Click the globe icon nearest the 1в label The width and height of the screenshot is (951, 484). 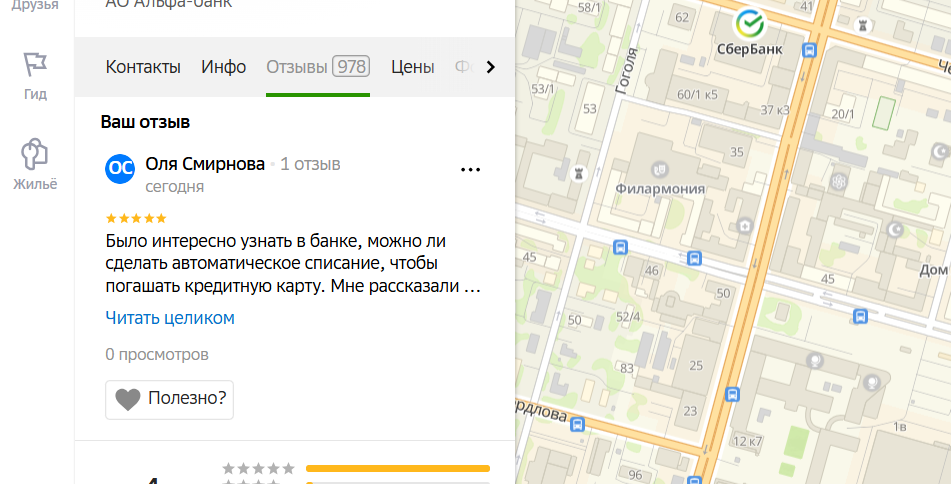tap(872, 382)
